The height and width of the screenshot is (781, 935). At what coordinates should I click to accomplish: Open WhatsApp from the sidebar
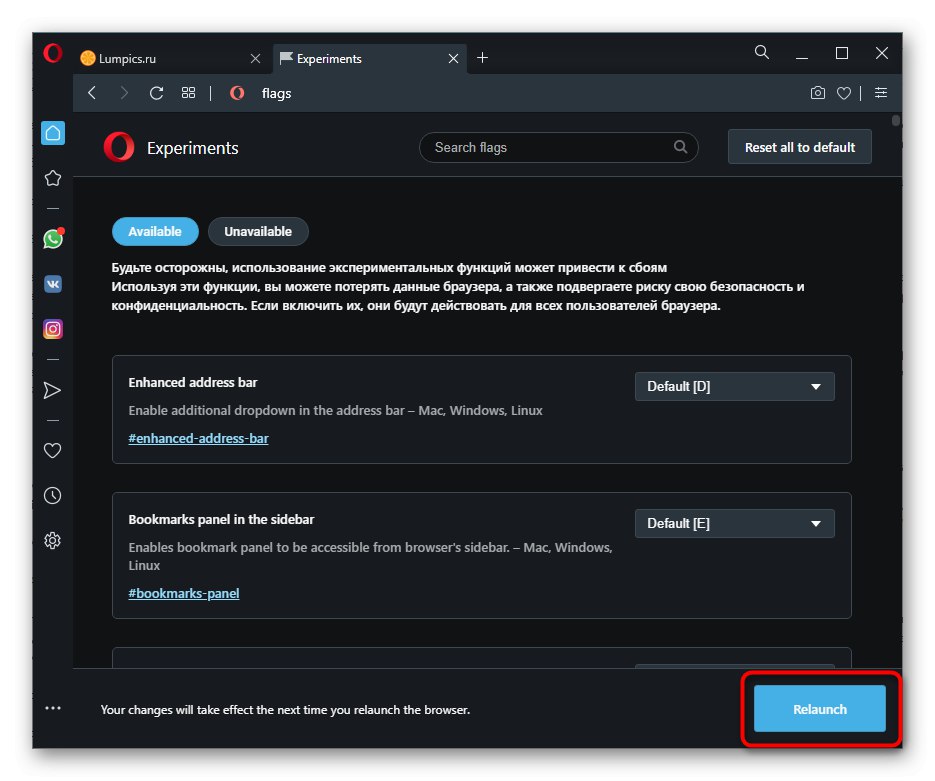[x=53, y=239]
